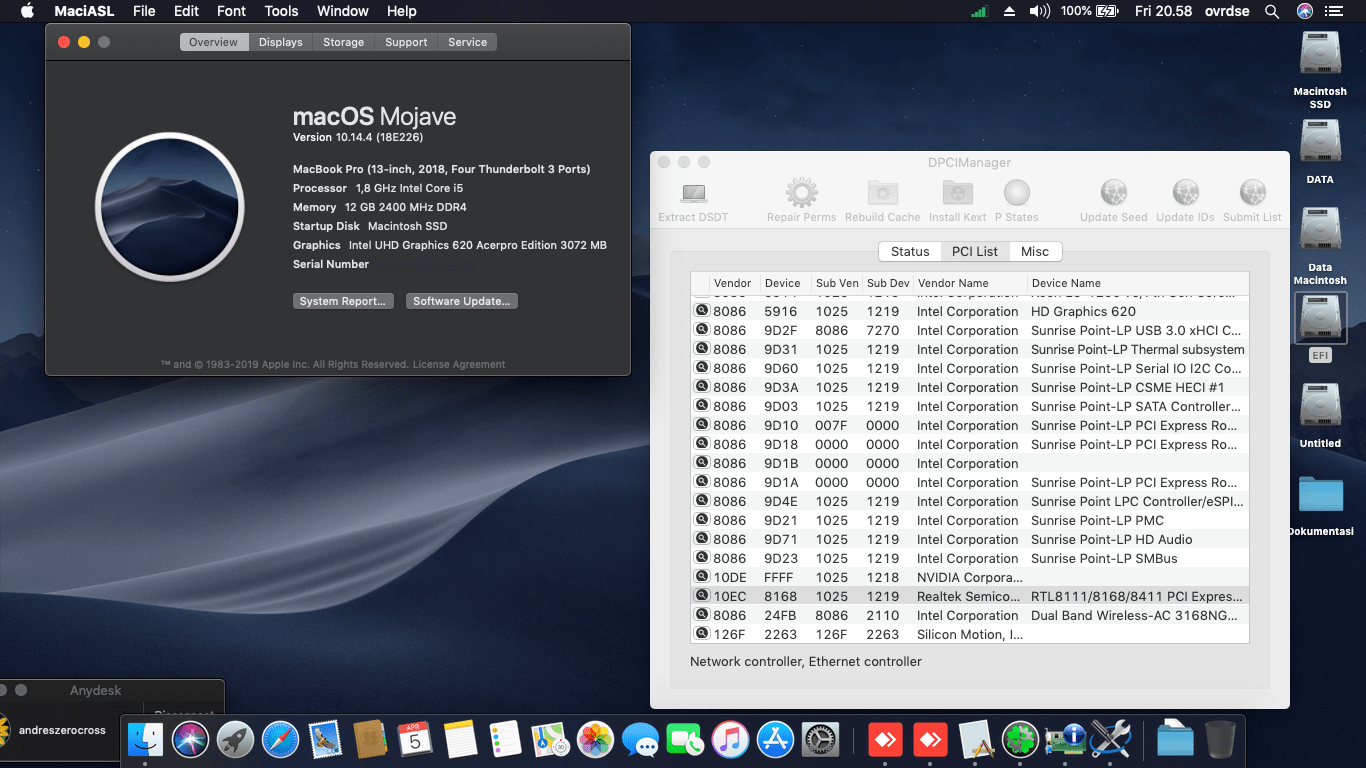Image resolution: width=1366 pixels, height=768 pixels.
Task: Open Launchpad from the Dock
Action: click(x=235, y=740)
